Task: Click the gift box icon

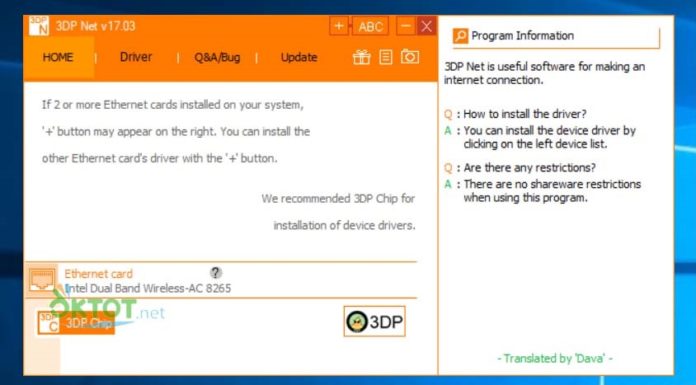Action: 362,57
